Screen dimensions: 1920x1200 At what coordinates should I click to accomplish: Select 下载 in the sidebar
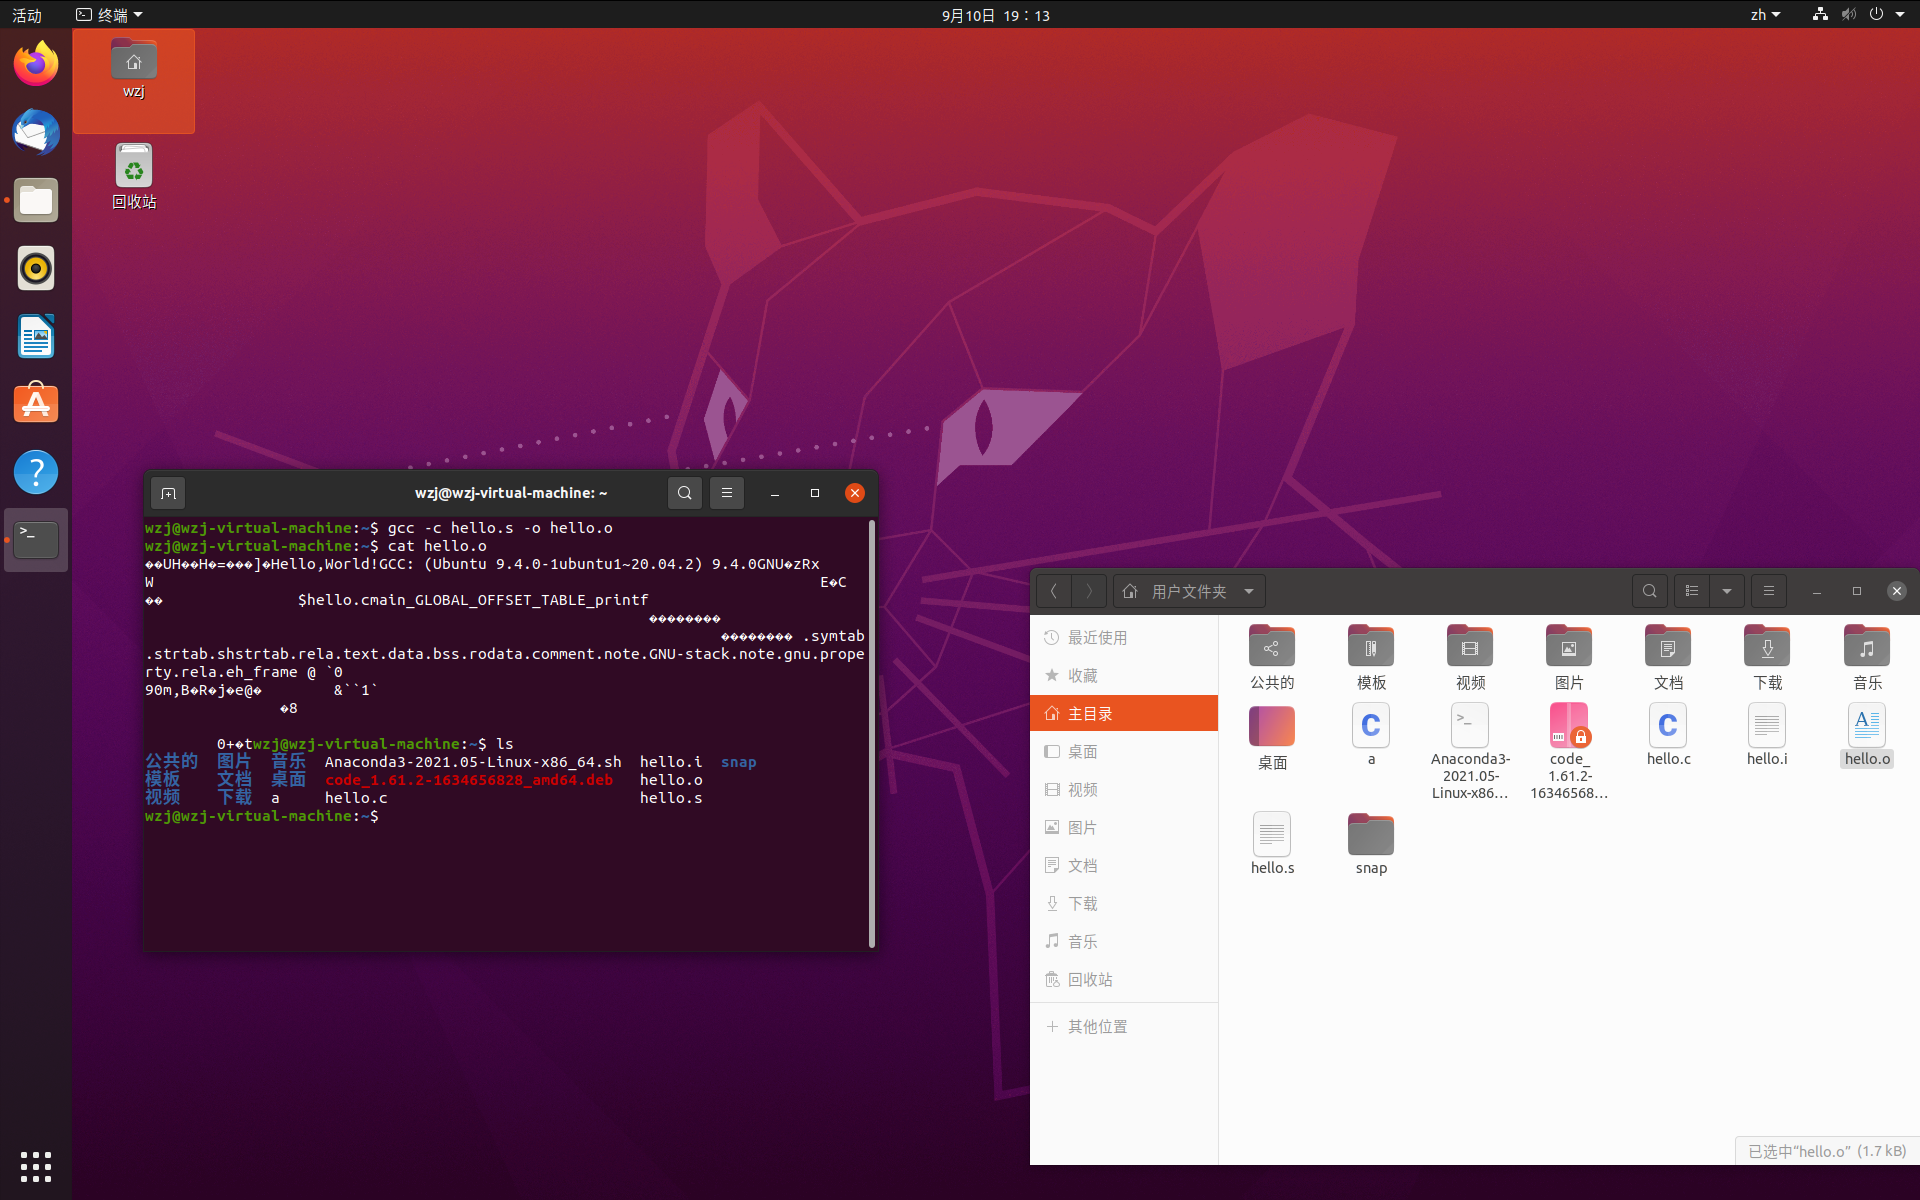(x=1082, y=903)
